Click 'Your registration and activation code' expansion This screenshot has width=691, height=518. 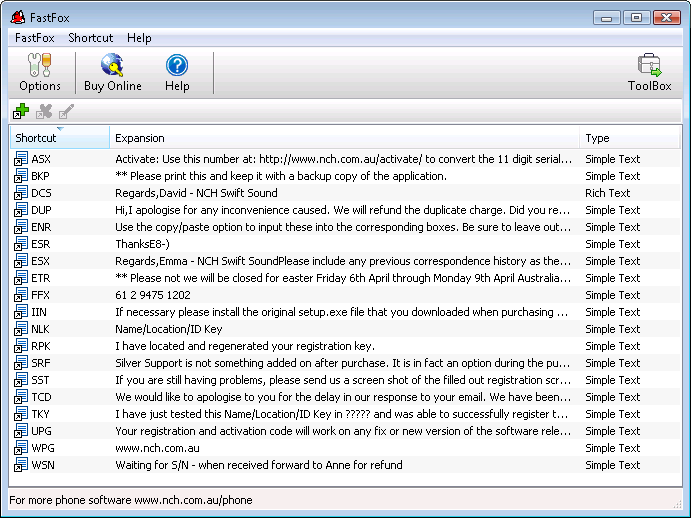343,431
